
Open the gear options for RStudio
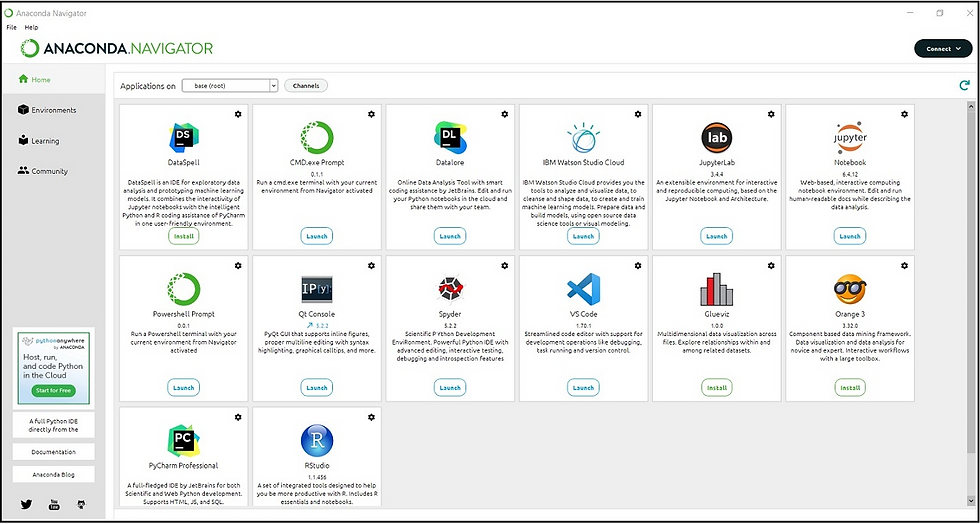click(x=371, y=417)
